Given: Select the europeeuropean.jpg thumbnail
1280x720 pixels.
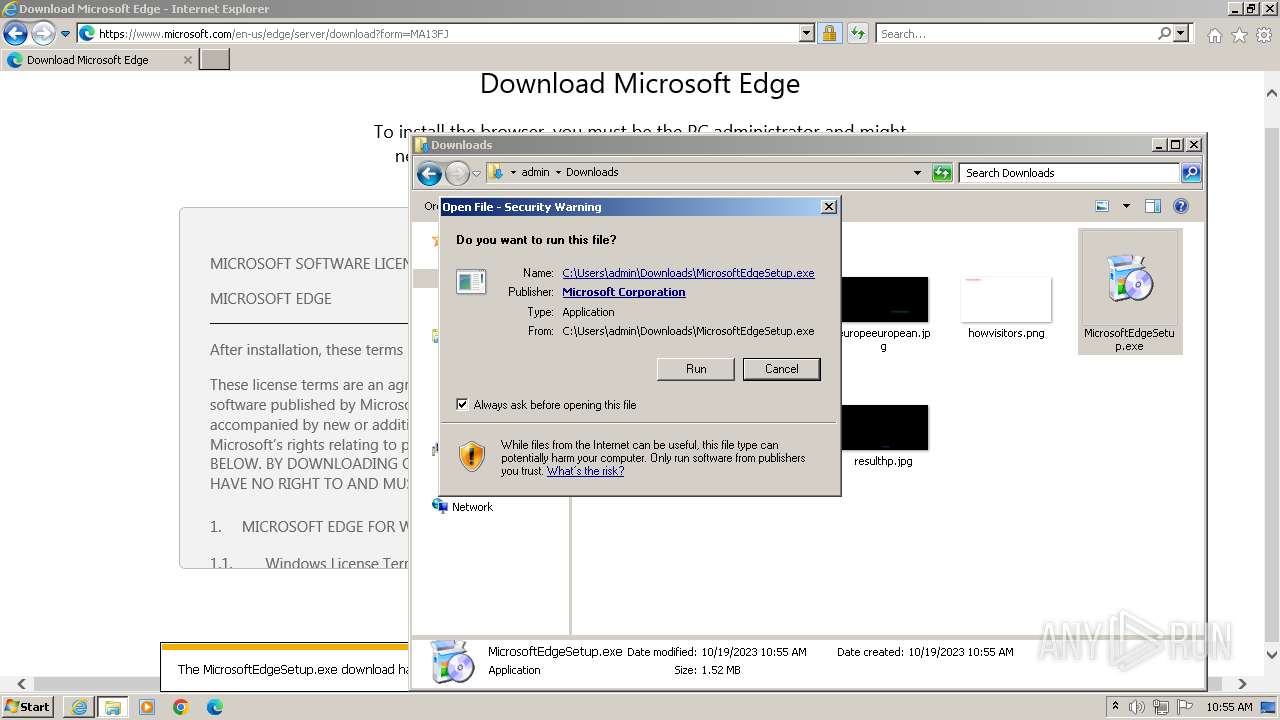Looking at the screenshot, I should coord(884,299).
